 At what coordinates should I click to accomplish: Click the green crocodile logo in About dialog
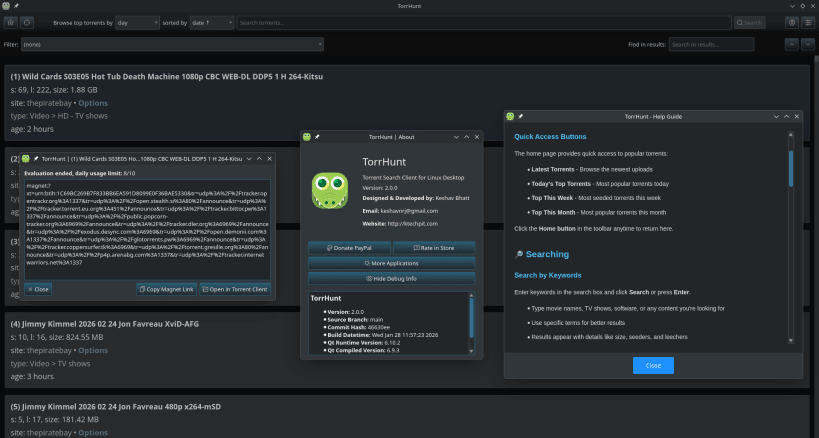[330, 191]
